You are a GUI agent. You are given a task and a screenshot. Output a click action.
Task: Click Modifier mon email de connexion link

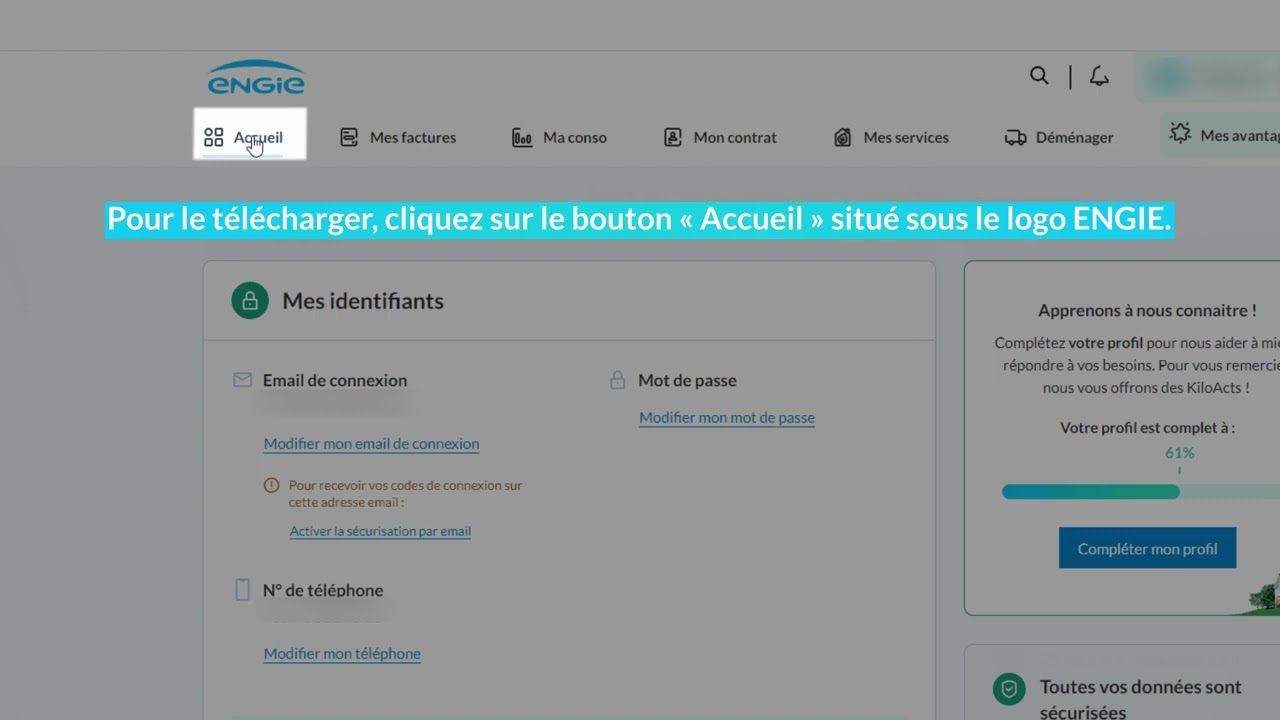pyautogui.click(x=371, y=444)
